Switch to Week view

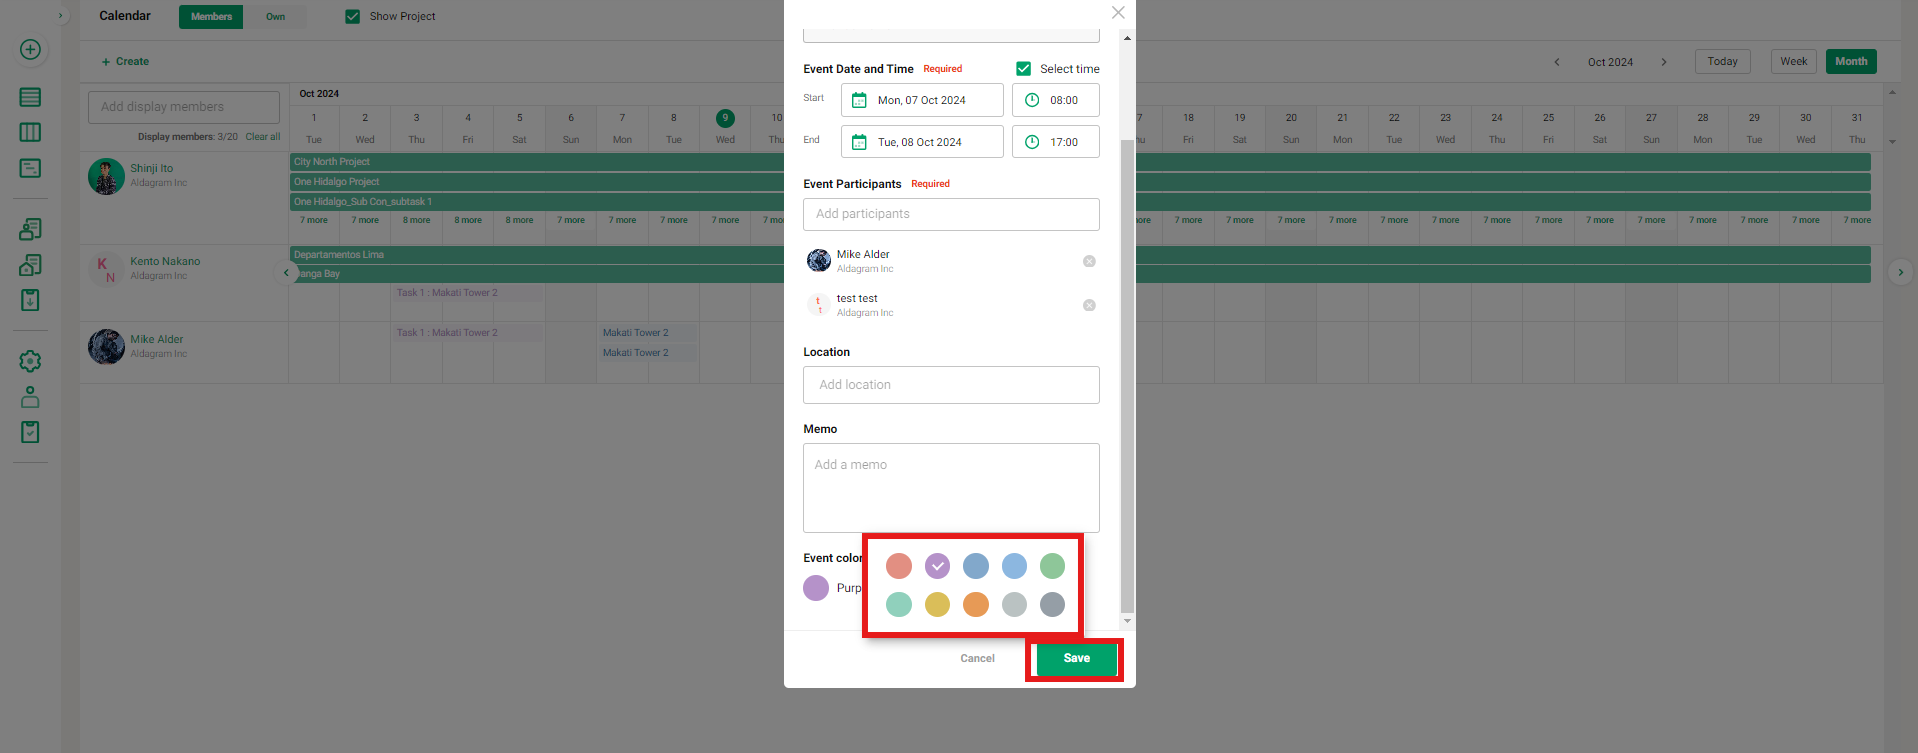(1793, 62)
